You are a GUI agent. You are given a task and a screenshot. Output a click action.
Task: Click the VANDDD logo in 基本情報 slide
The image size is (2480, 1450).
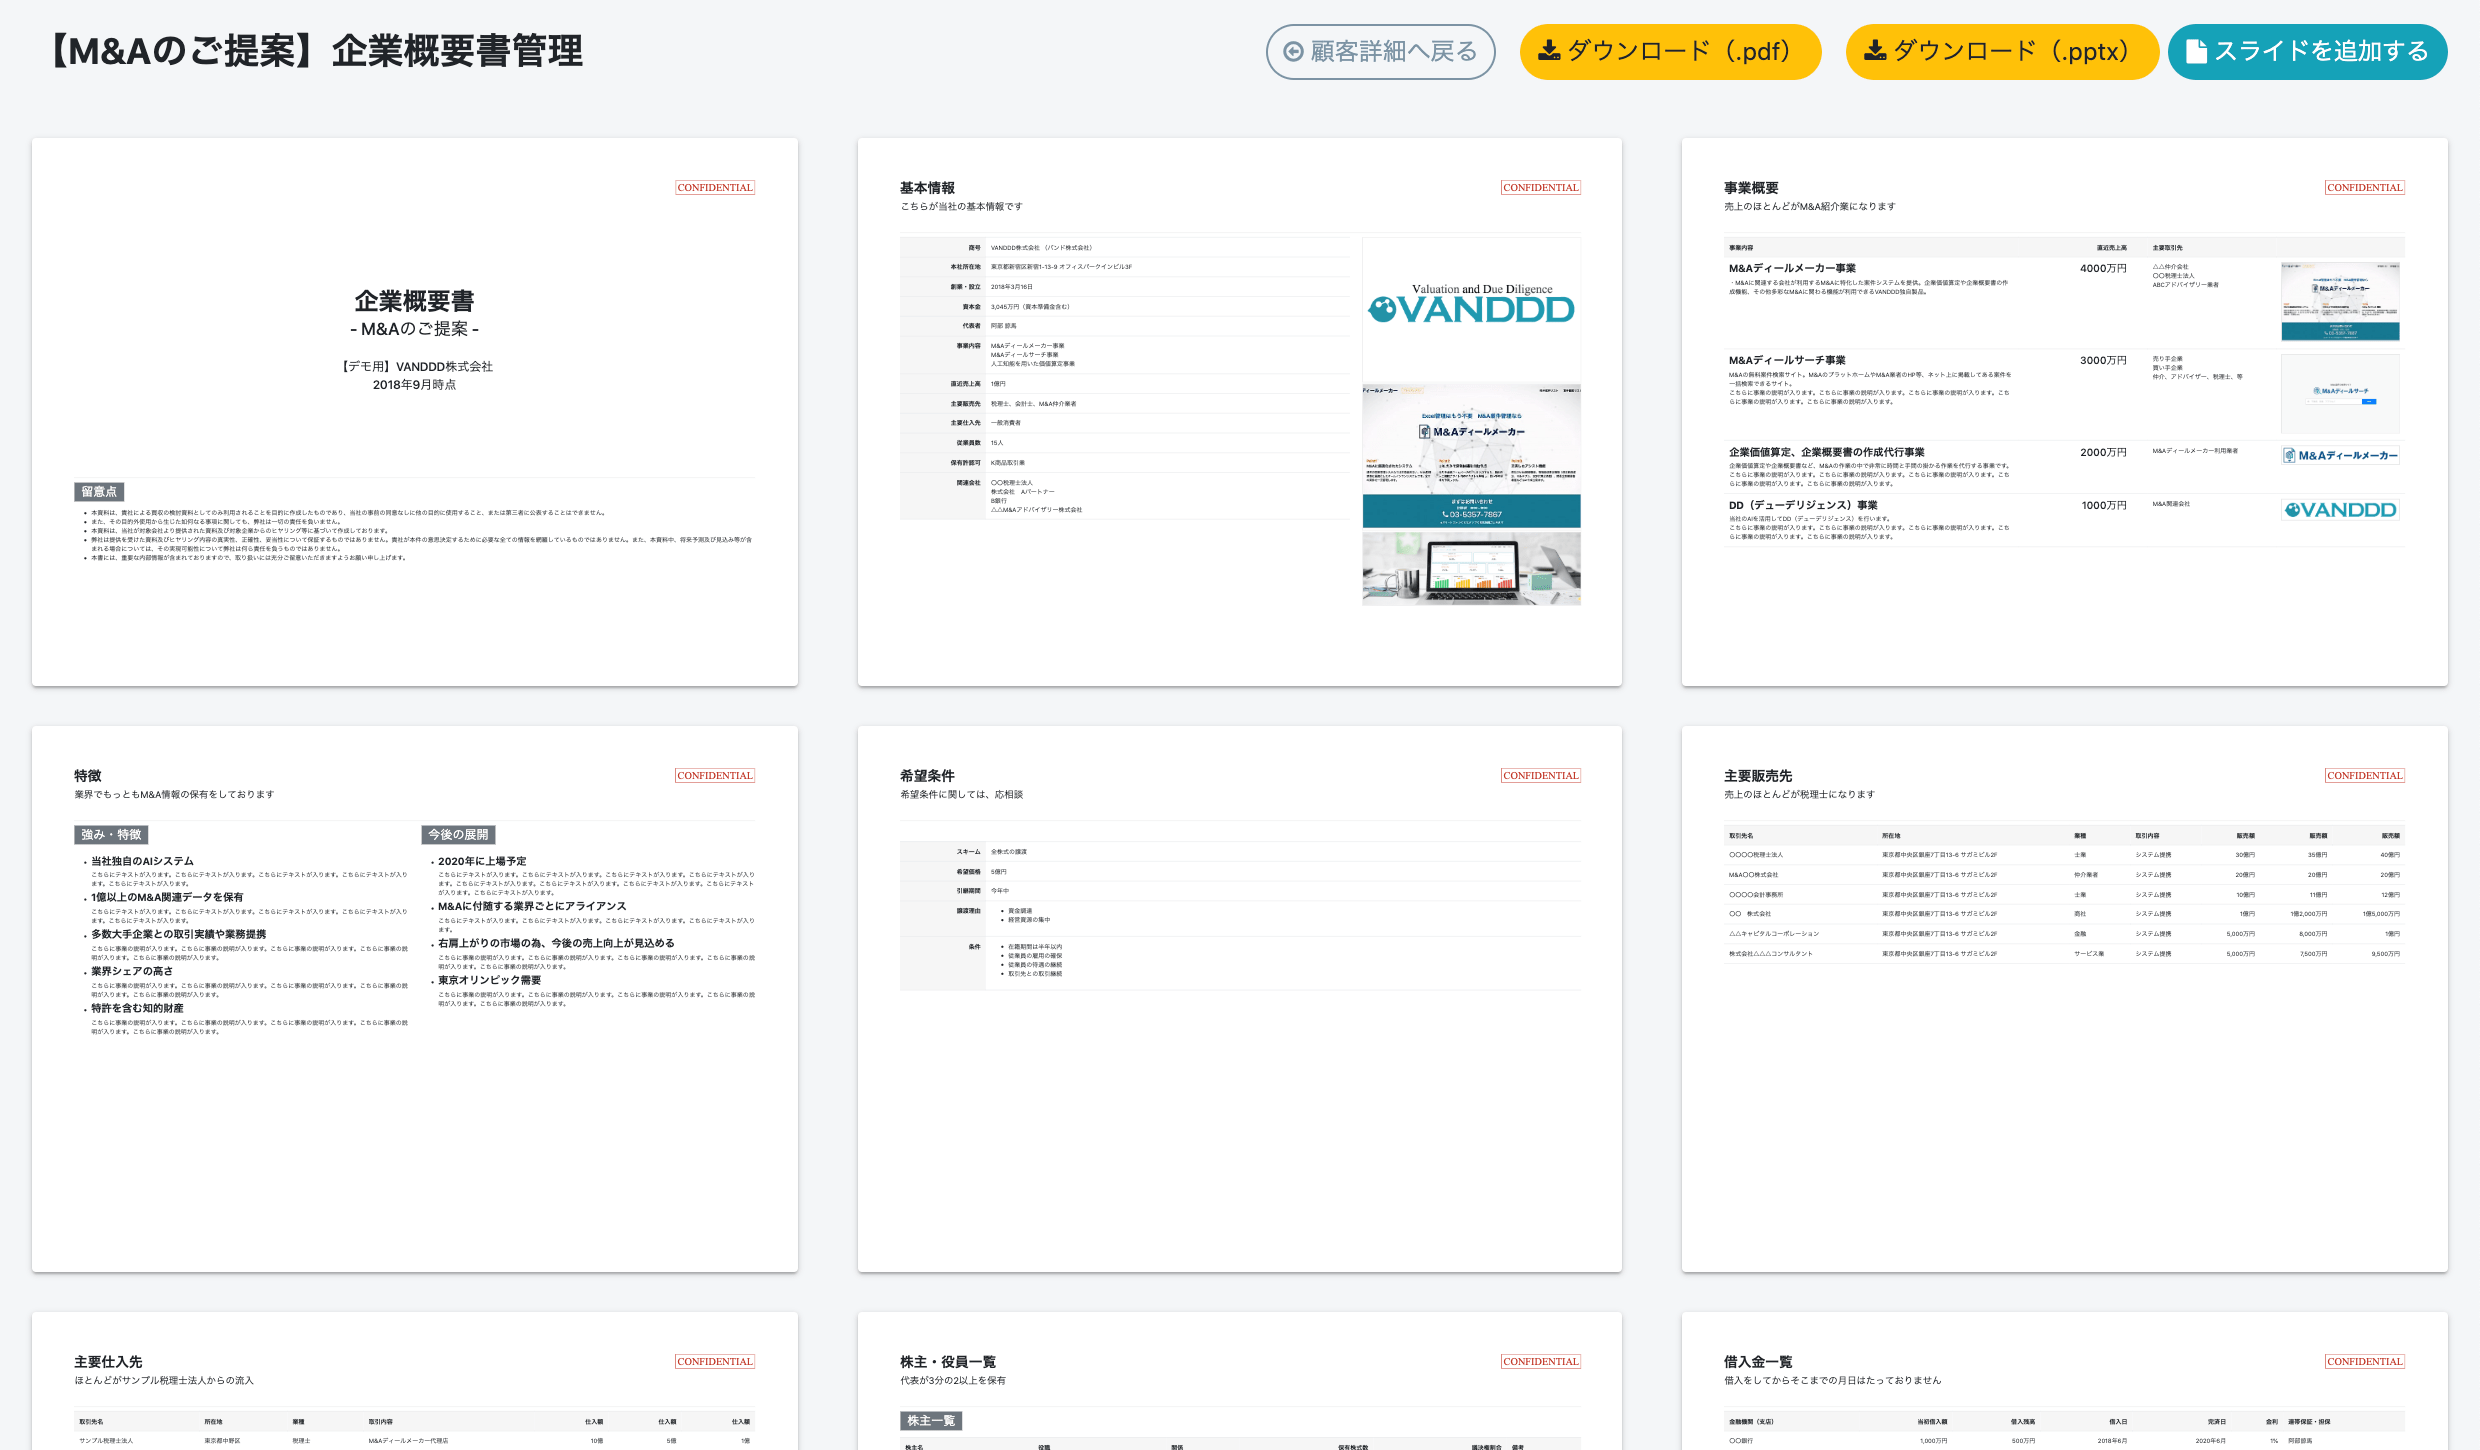1471,306
